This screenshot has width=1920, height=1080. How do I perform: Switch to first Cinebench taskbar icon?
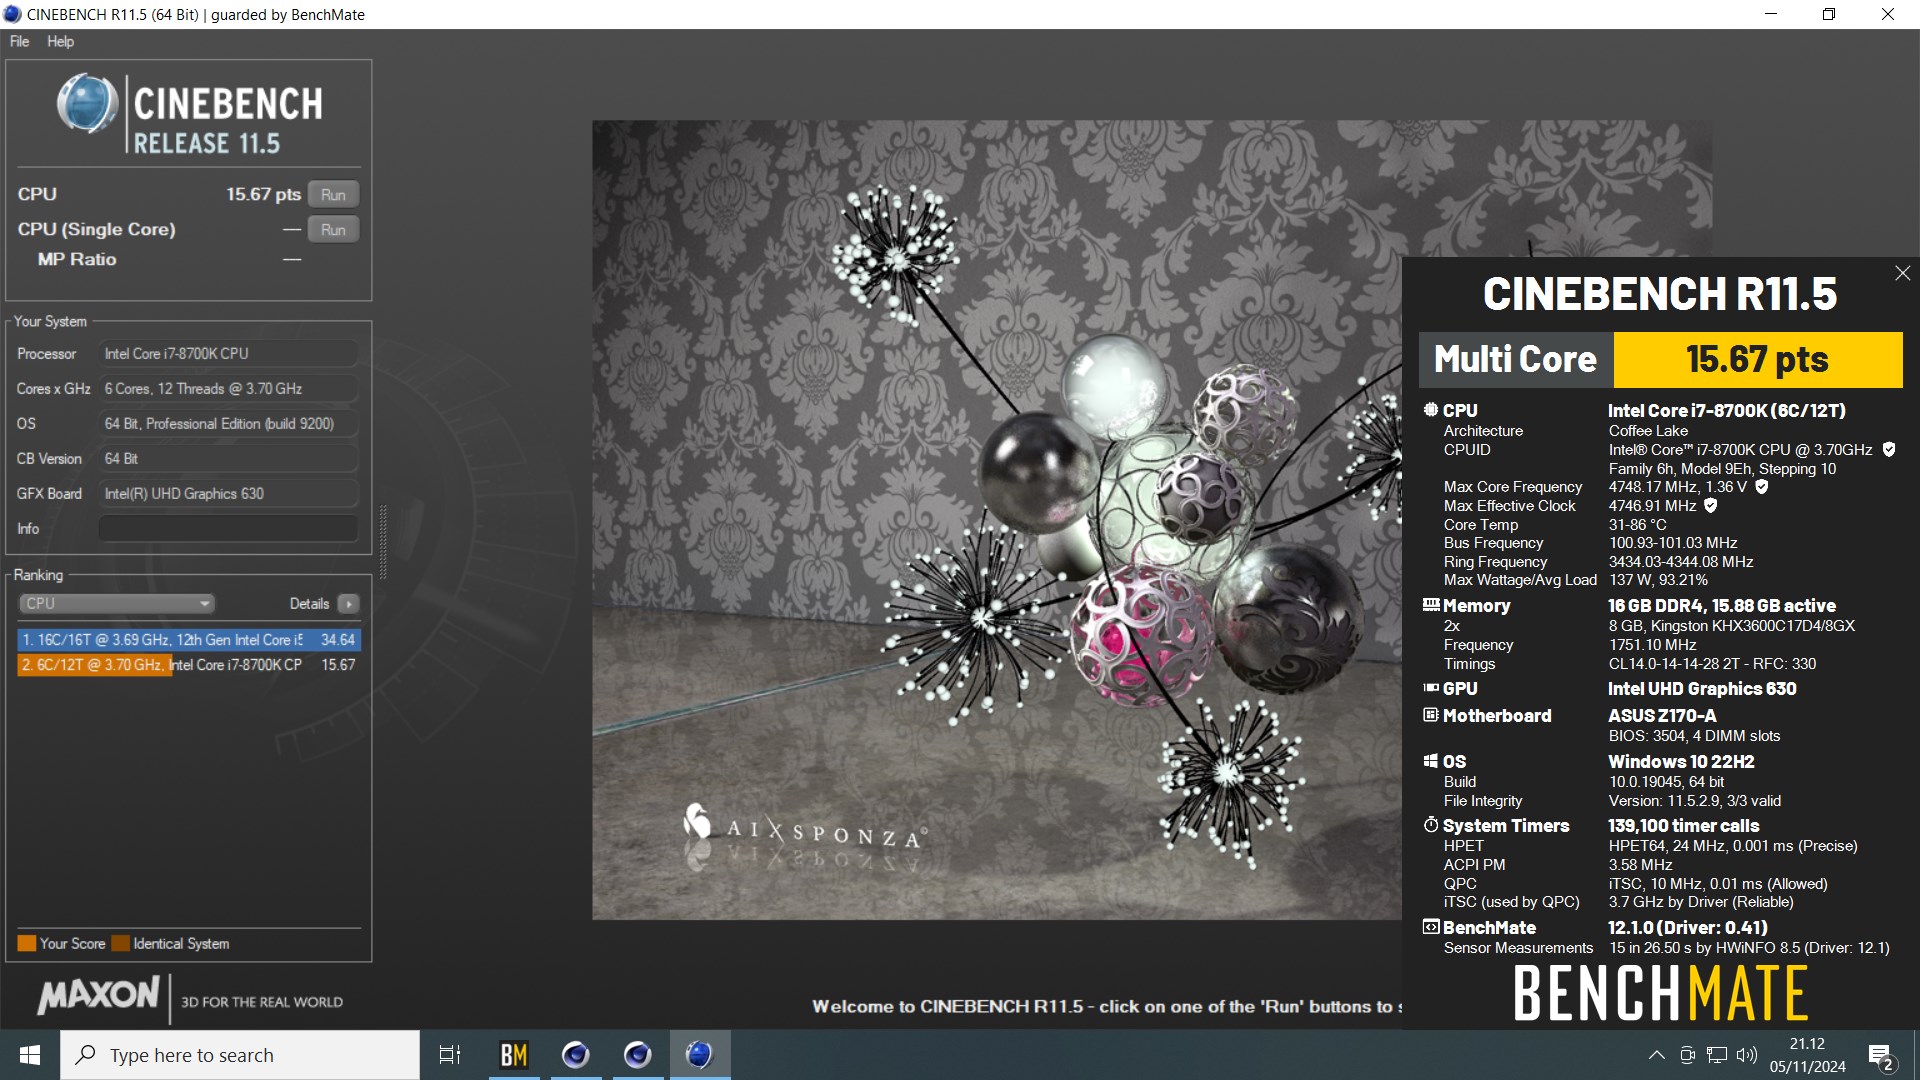click(x=575, y=1055)
